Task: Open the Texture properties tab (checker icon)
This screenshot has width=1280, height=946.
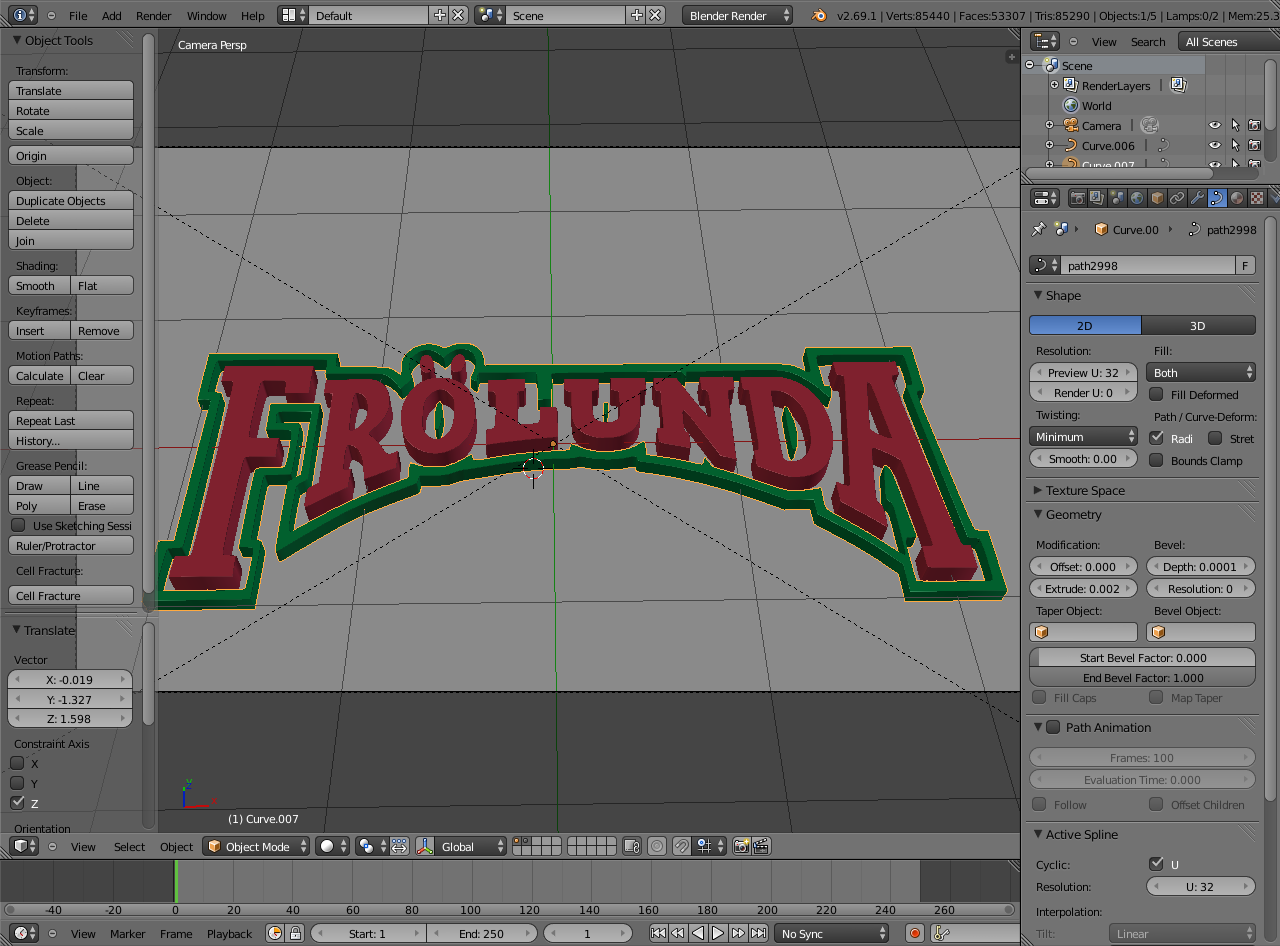Action: click(1257, 198)
